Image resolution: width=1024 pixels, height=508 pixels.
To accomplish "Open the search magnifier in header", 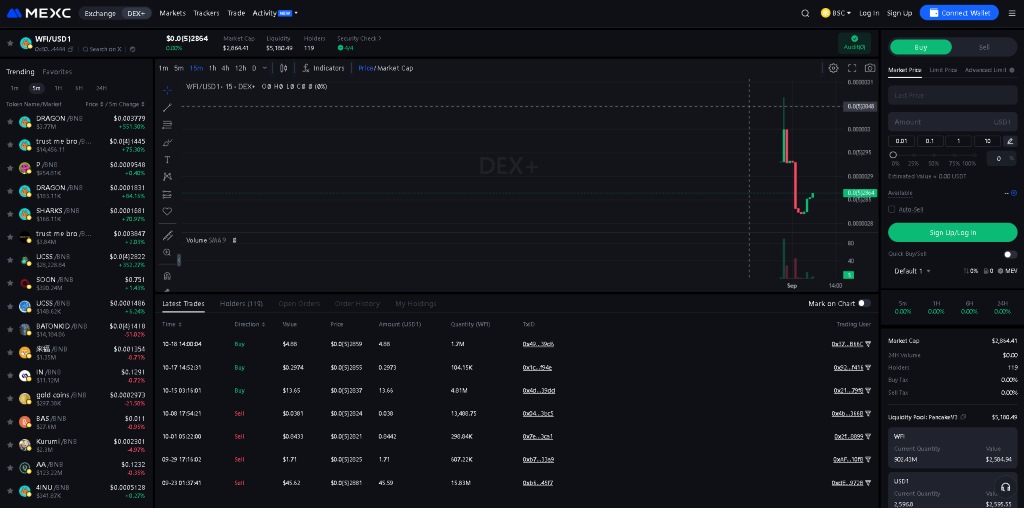I will click(806, 13).
